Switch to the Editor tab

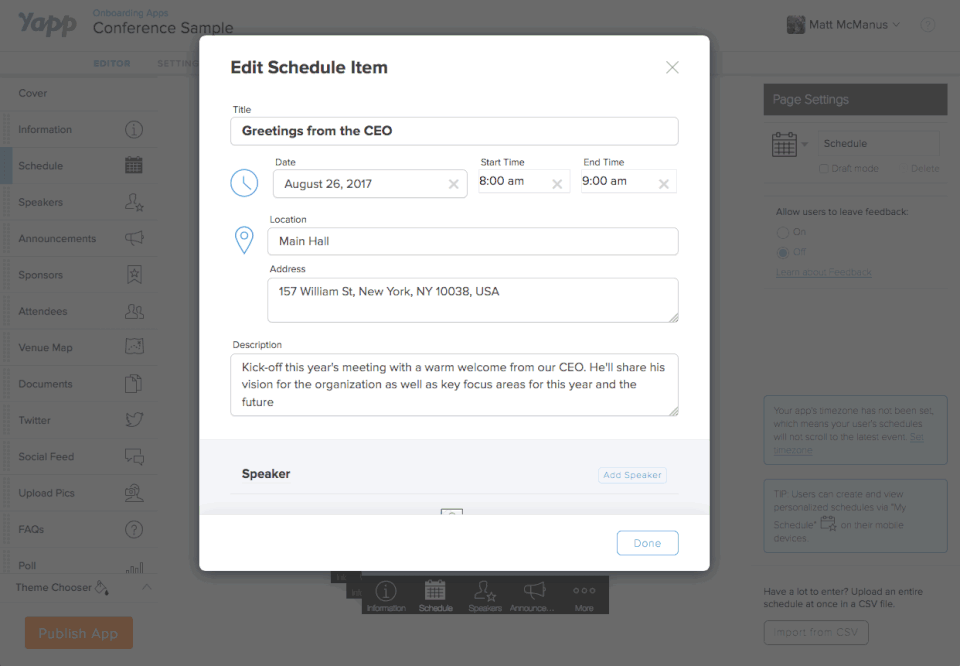[x=112, y=64]
